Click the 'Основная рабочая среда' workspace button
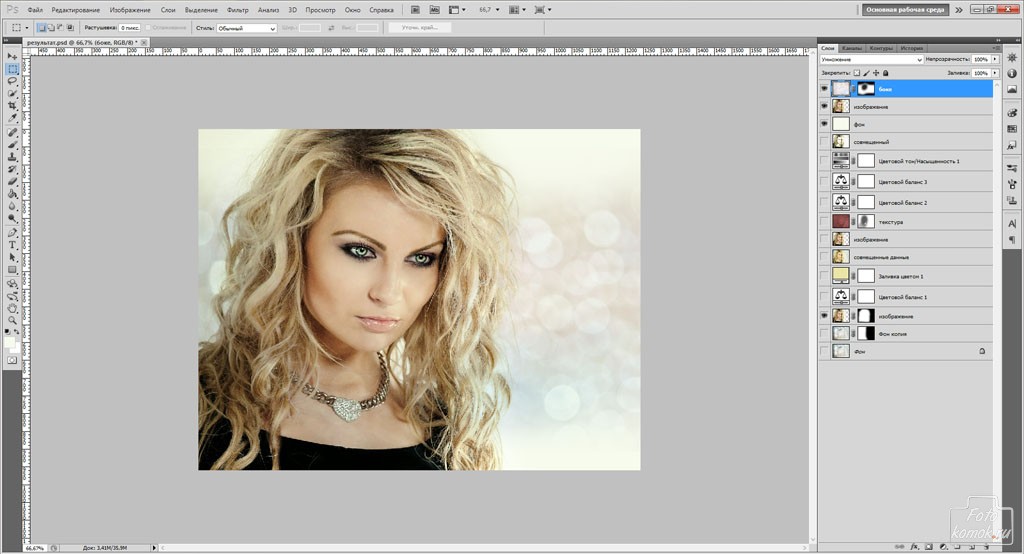The height and width of the screenshot is (554, 1024). (905, 9)
